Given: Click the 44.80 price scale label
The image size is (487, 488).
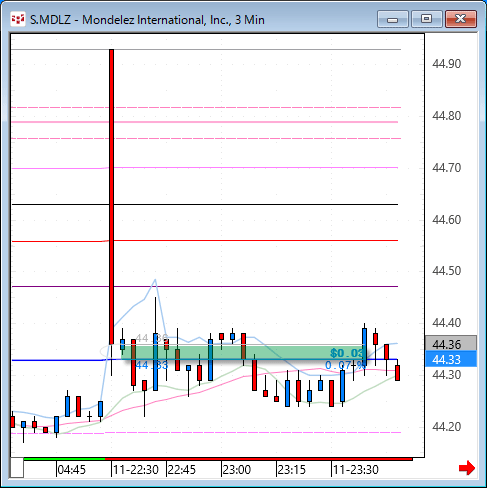Looking at the screenshot, I should pos(446,116).
